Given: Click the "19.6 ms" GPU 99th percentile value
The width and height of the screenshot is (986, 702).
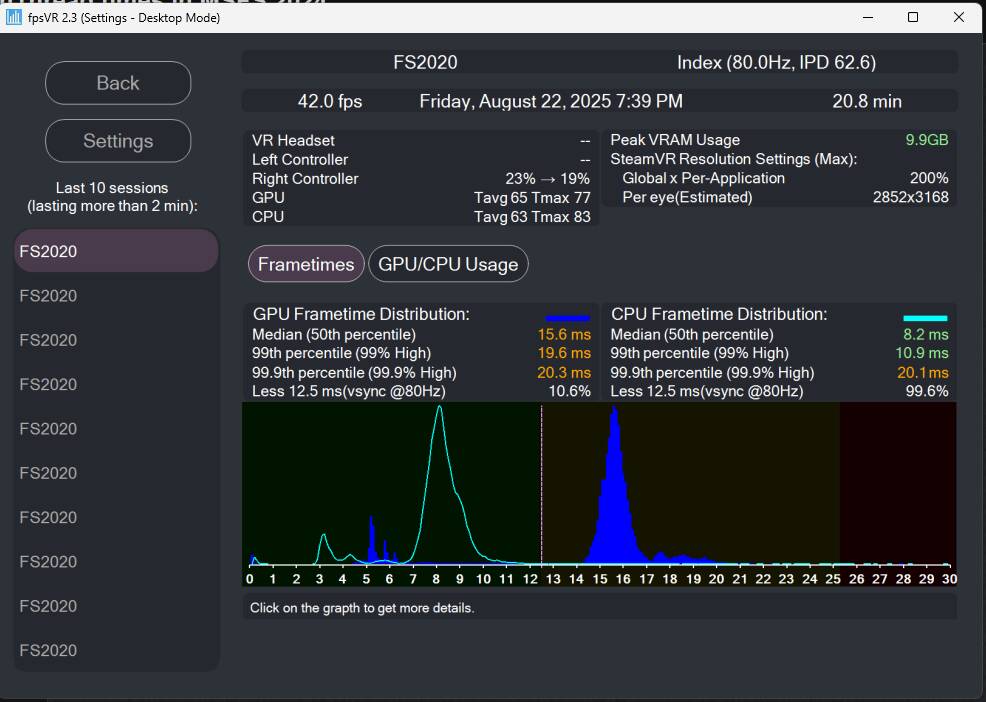Looking at the screenshot, I should click(564, 353).
